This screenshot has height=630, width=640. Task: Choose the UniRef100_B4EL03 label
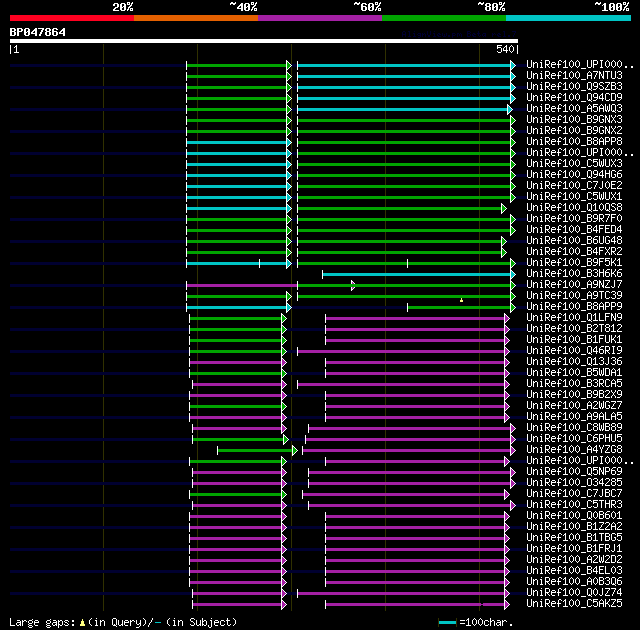coord(574,571)
